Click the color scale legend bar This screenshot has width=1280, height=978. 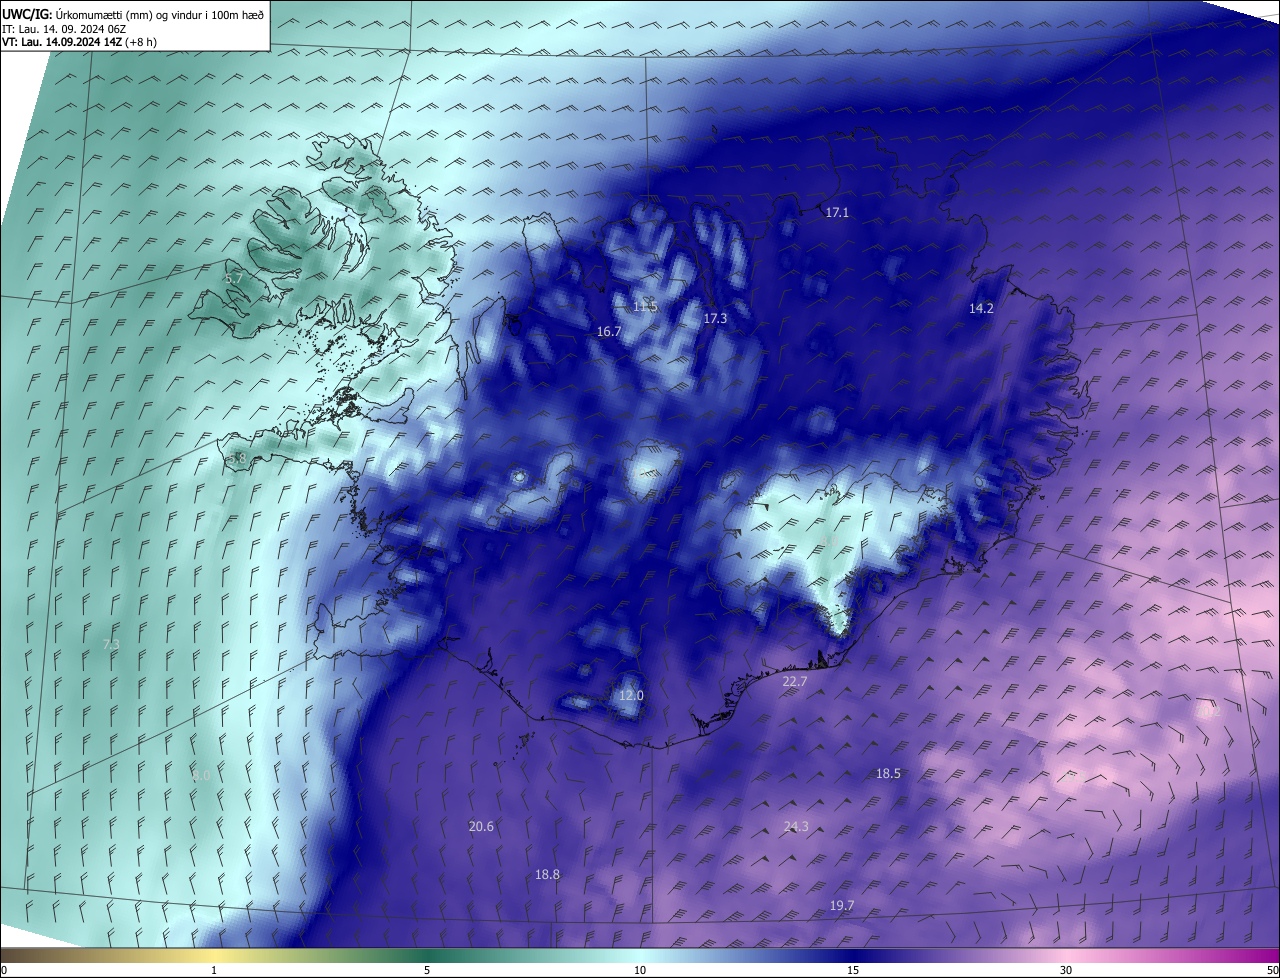640,955
